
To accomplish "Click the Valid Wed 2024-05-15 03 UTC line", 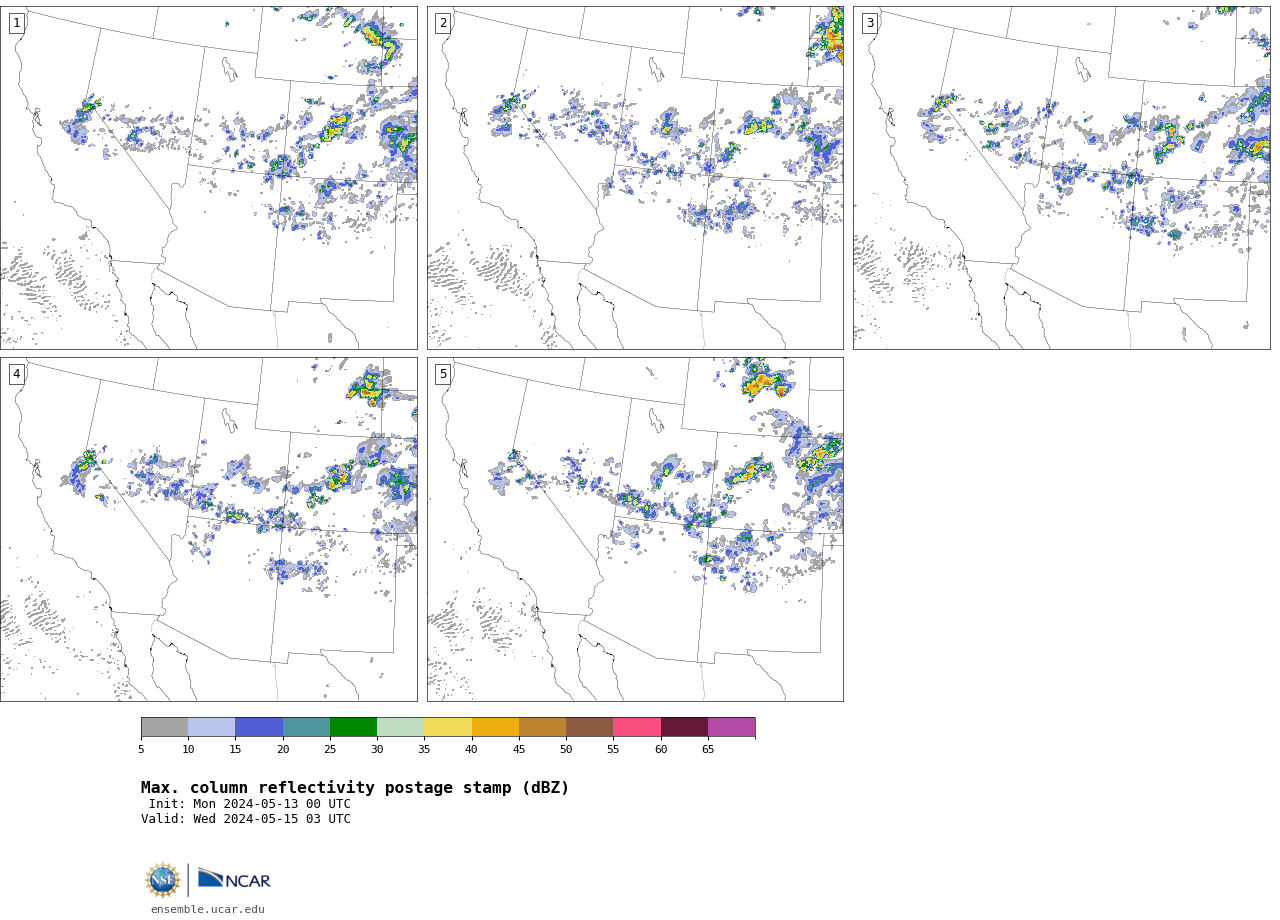I will tap(246, 819).
